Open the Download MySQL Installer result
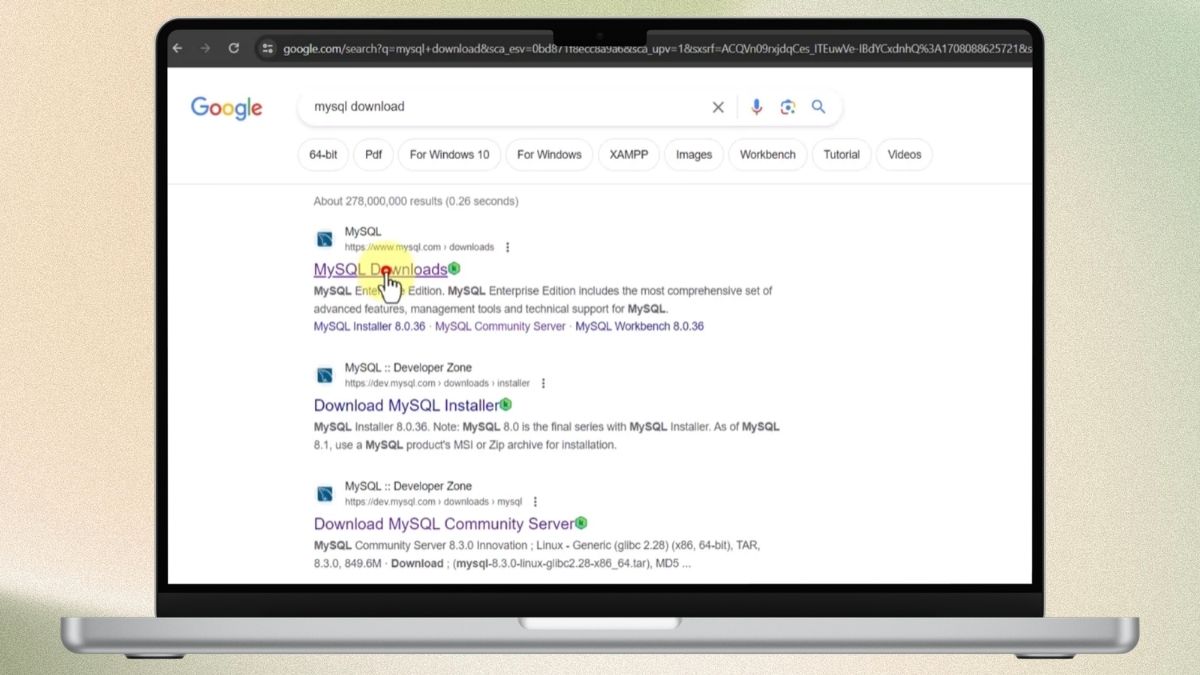 pyautogui.click(x=406, y=406)
